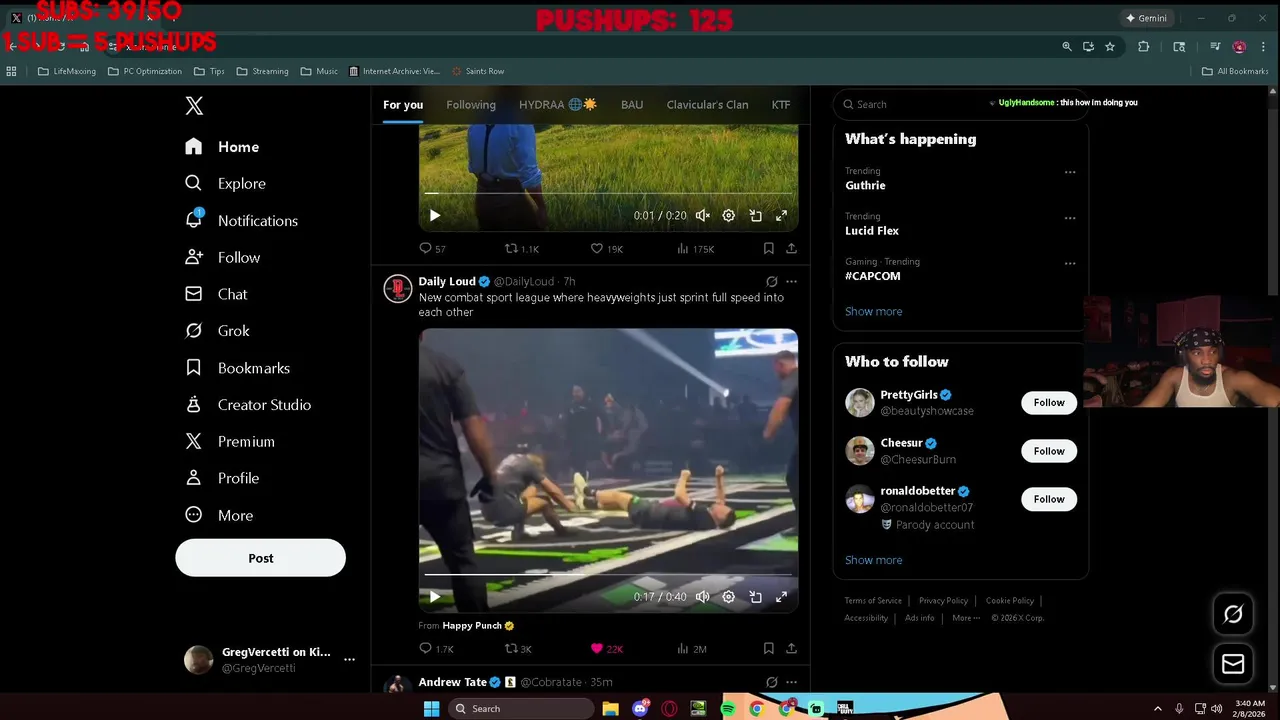Open Follow page in sidebar
This screenshot has width=1280, height=720.
[222, 257]
